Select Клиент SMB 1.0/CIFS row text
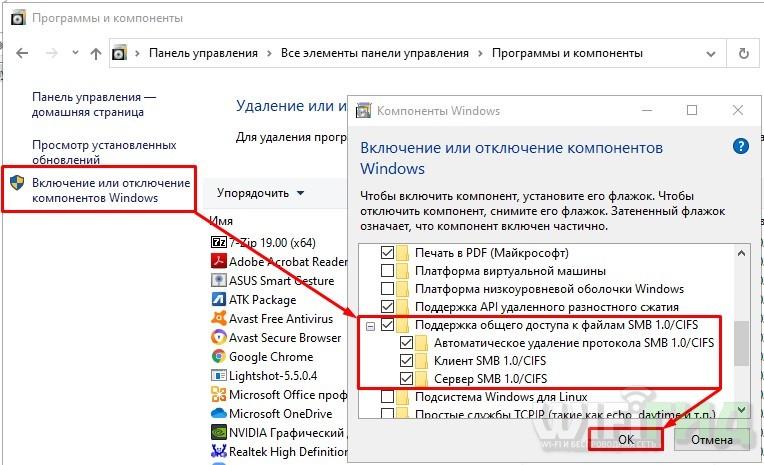The image size is (764, 465). tap(490, 361)
